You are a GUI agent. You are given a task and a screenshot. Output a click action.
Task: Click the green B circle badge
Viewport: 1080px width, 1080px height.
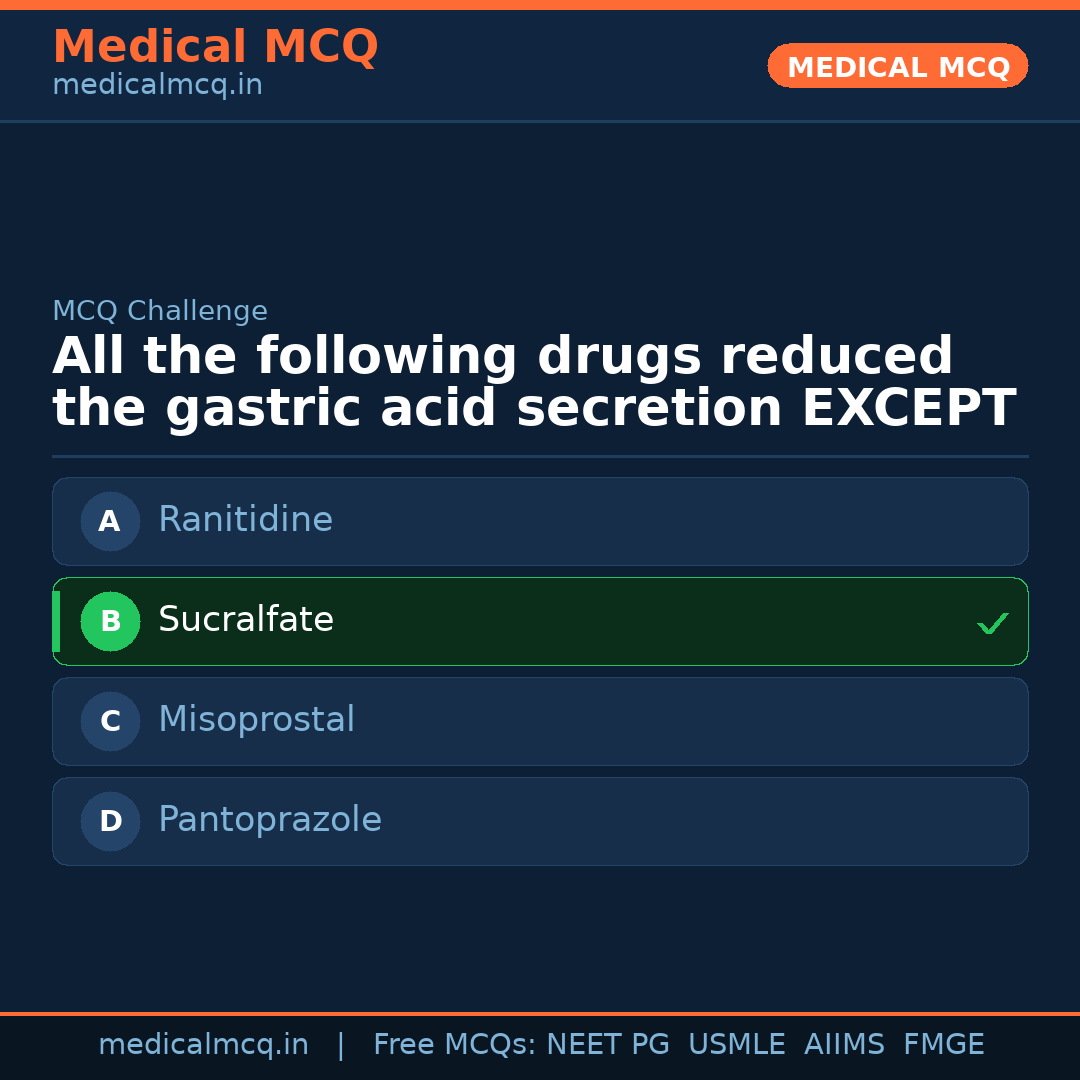point(110,621)
